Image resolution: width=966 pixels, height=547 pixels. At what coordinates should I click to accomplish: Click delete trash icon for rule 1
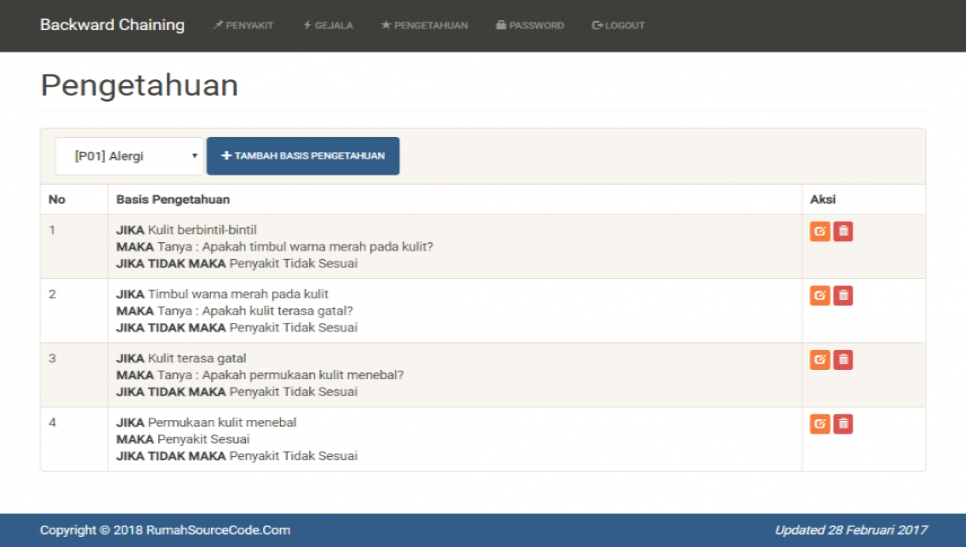[843, 232]
